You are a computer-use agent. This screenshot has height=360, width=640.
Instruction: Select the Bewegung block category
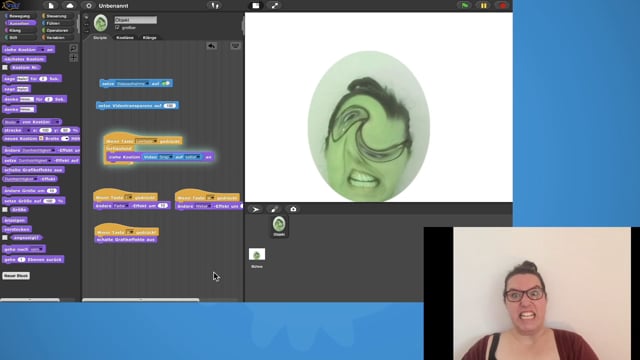[19, 16]
